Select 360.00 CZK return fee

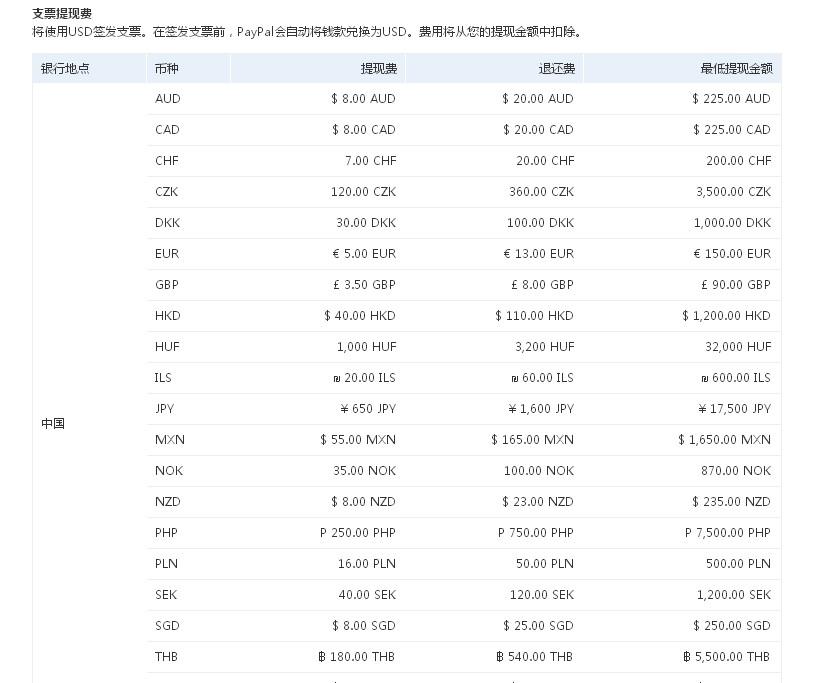(x=542, y=192)
